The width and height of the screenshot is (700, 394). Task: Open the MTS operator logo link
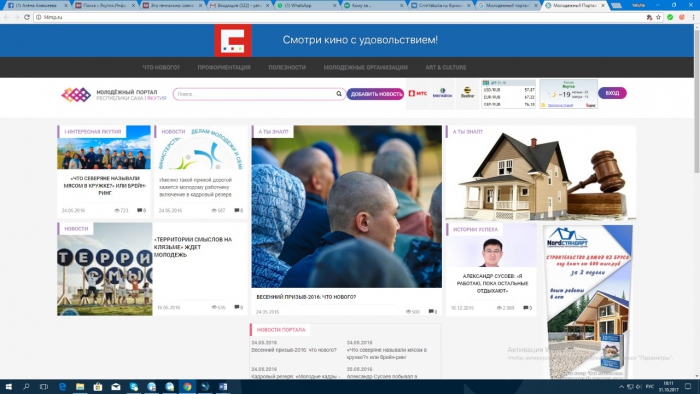[418, 94]
